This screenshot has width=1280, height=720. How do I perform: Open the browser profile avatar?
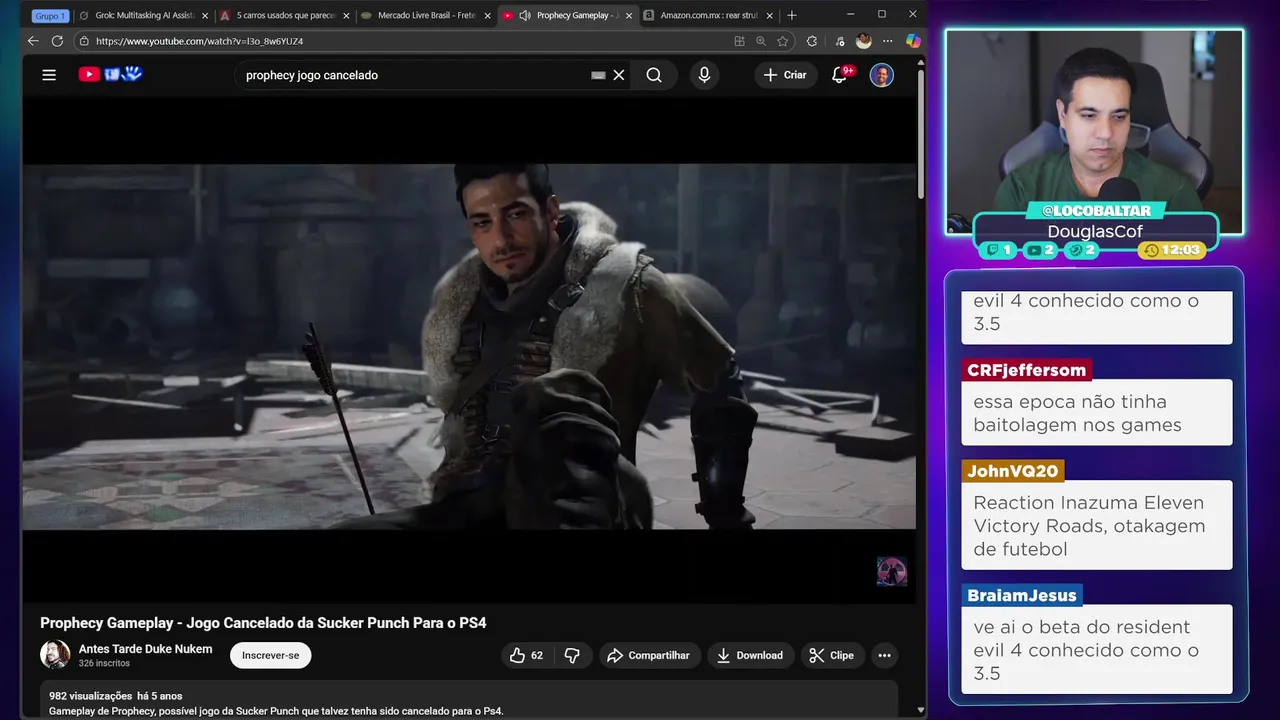864,41
